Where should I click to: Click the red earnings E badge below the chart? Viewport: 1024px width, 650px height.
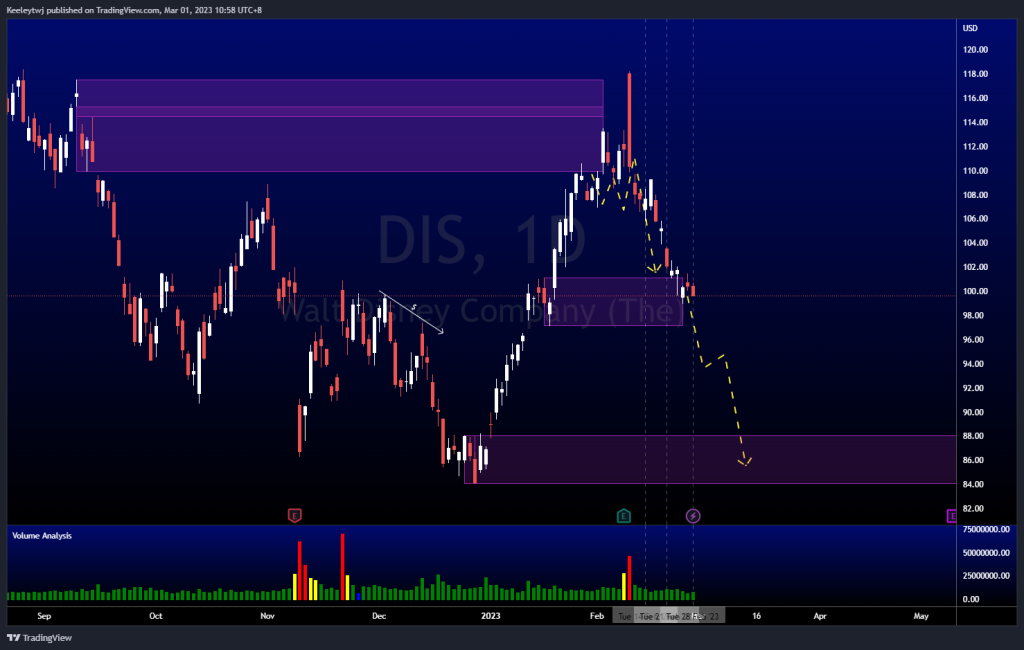[x=295, y=514]
